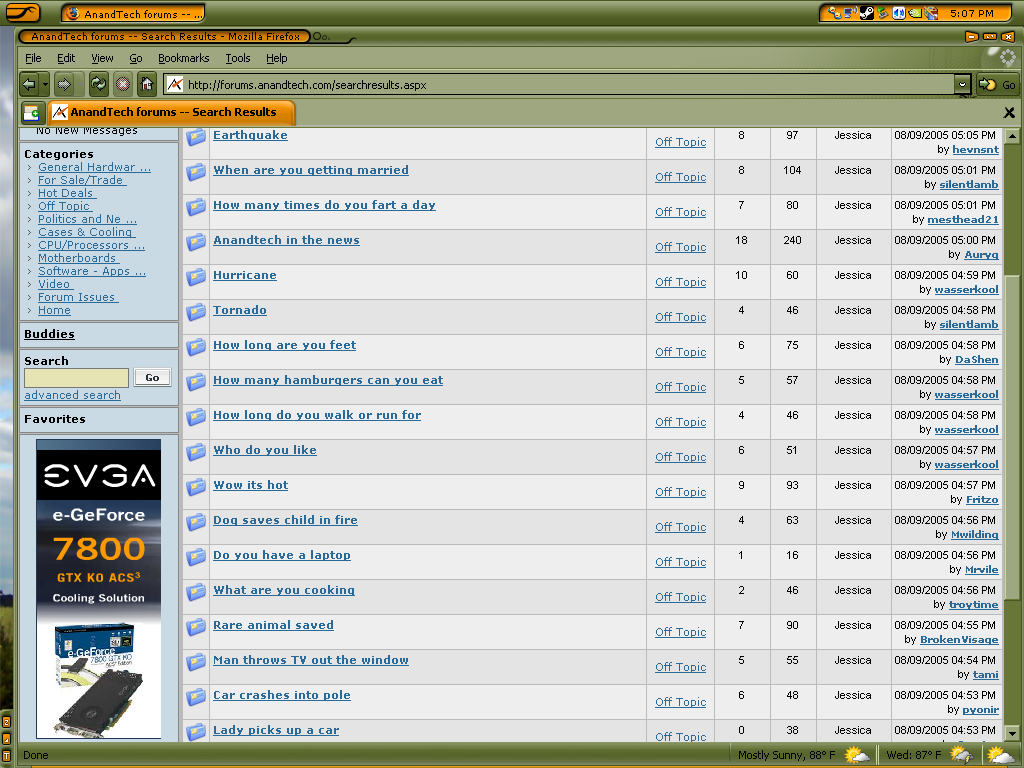Click the scroll-down arrow on the page scrollbar

point(1011,734)
